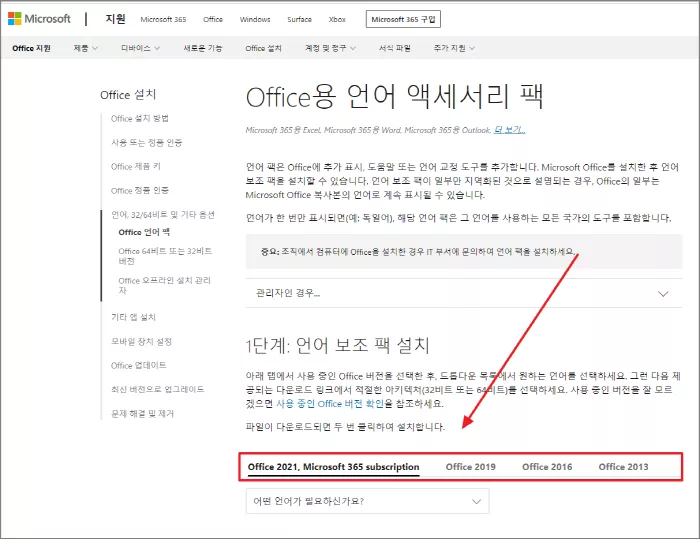Expand the 관리자인 경우 section
Screen dimensions: 700x539
[464, 293]
